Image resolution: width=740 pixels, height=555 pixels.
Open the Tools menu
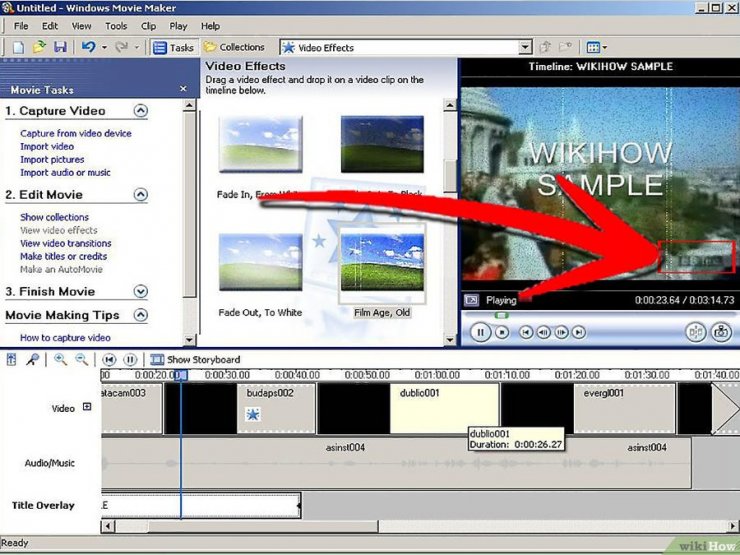116,26
